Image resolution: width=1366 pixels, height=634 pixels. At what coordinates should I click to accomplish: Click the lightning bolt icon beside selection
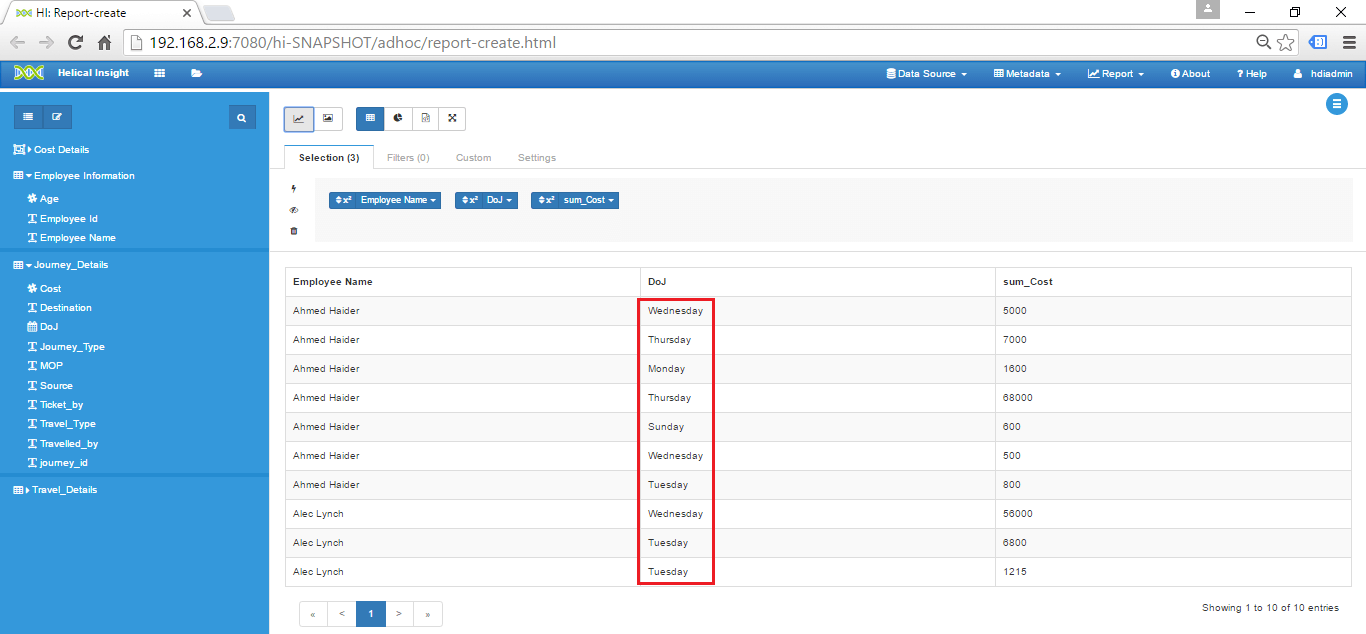coord(294,188)
